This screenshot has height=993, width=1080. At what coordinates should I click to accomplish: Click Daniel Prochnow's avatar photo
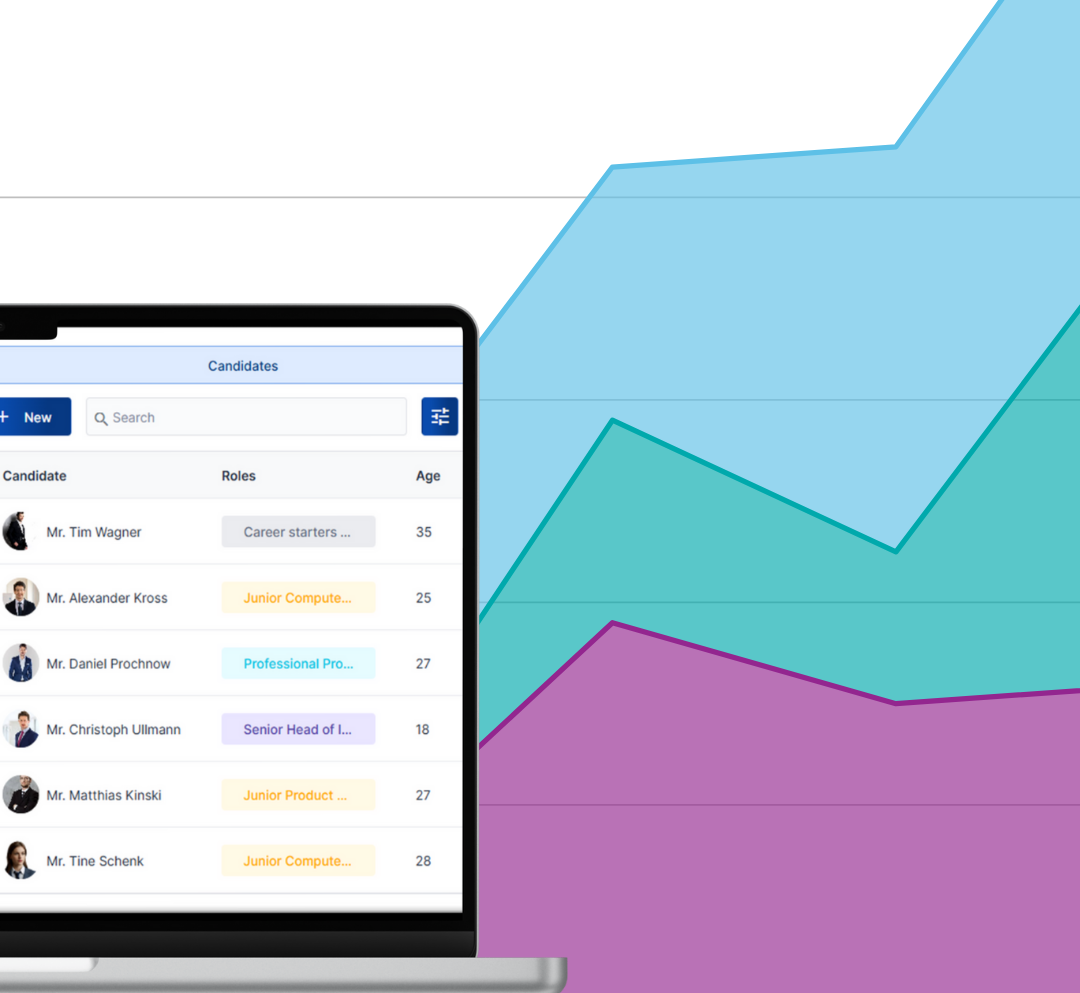[x=21, y=663]
